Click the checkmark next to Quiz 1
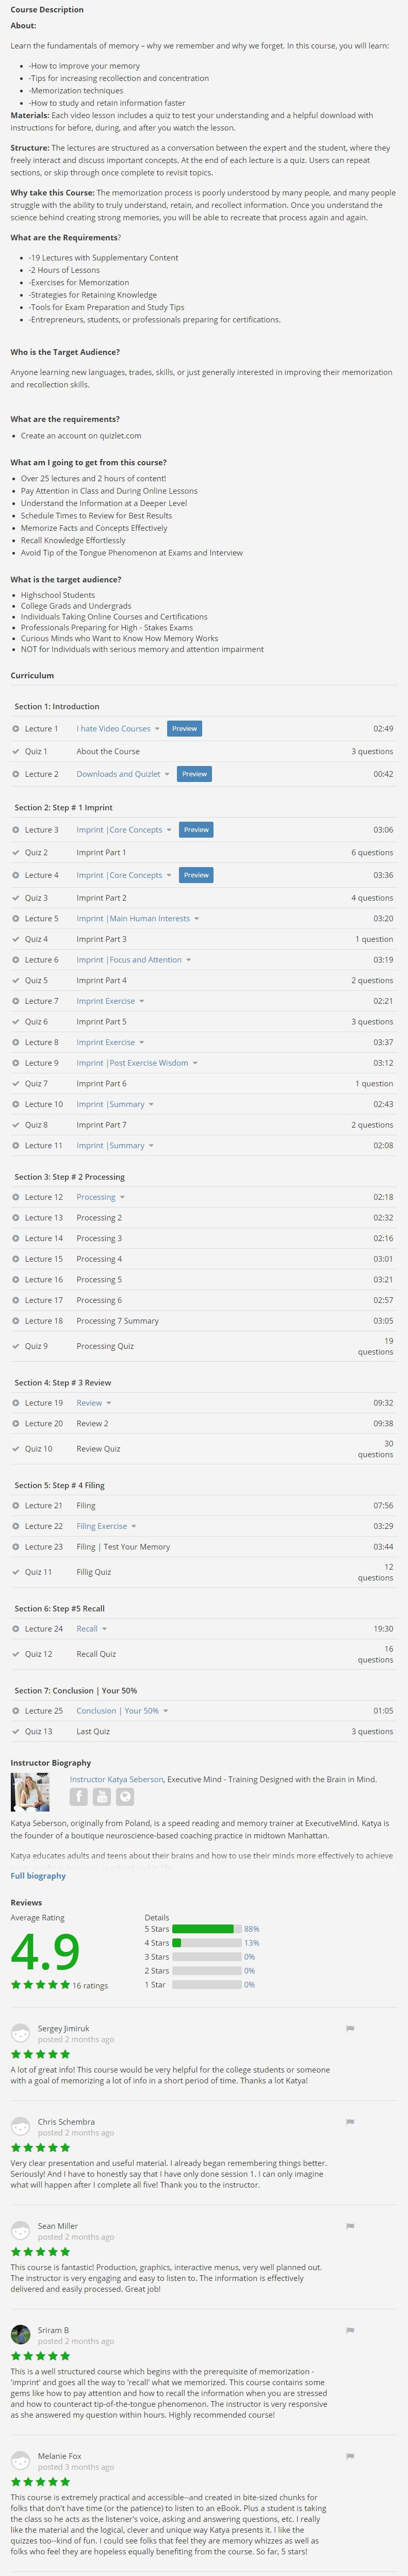Image resolution: width=408 pixels, height=2576 pixels. (x=16, y=752)
